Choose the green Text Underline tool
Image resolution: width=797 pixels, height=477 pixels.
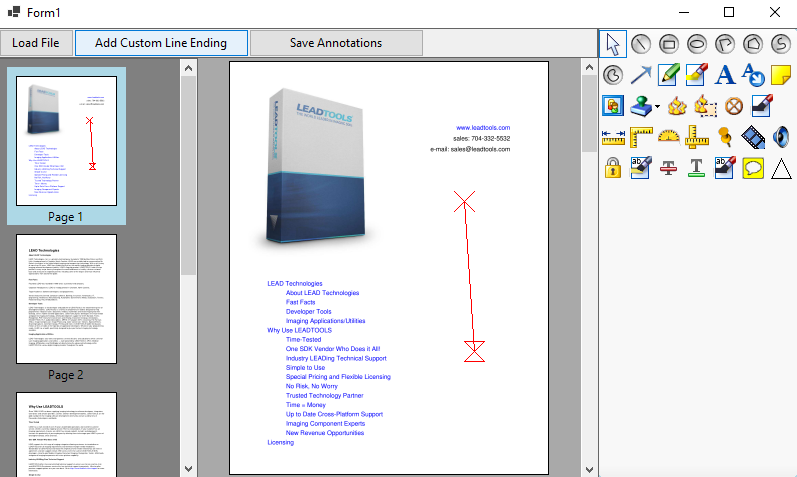click(697, 168)
